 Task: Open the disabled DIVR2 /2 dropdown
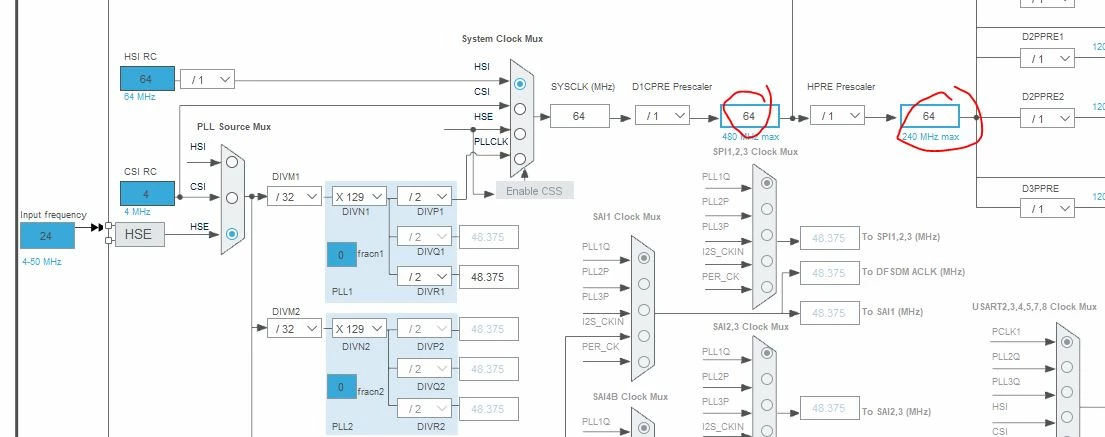click(x=424, y=408)
